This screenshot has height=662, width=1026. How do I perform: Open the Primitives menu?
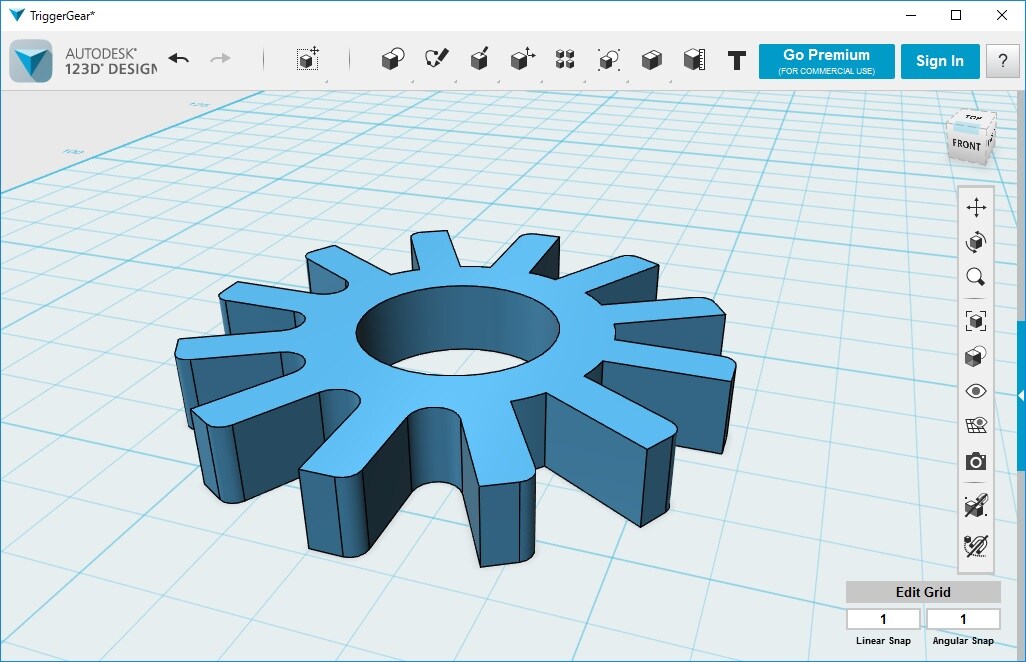tap(393, 60)
